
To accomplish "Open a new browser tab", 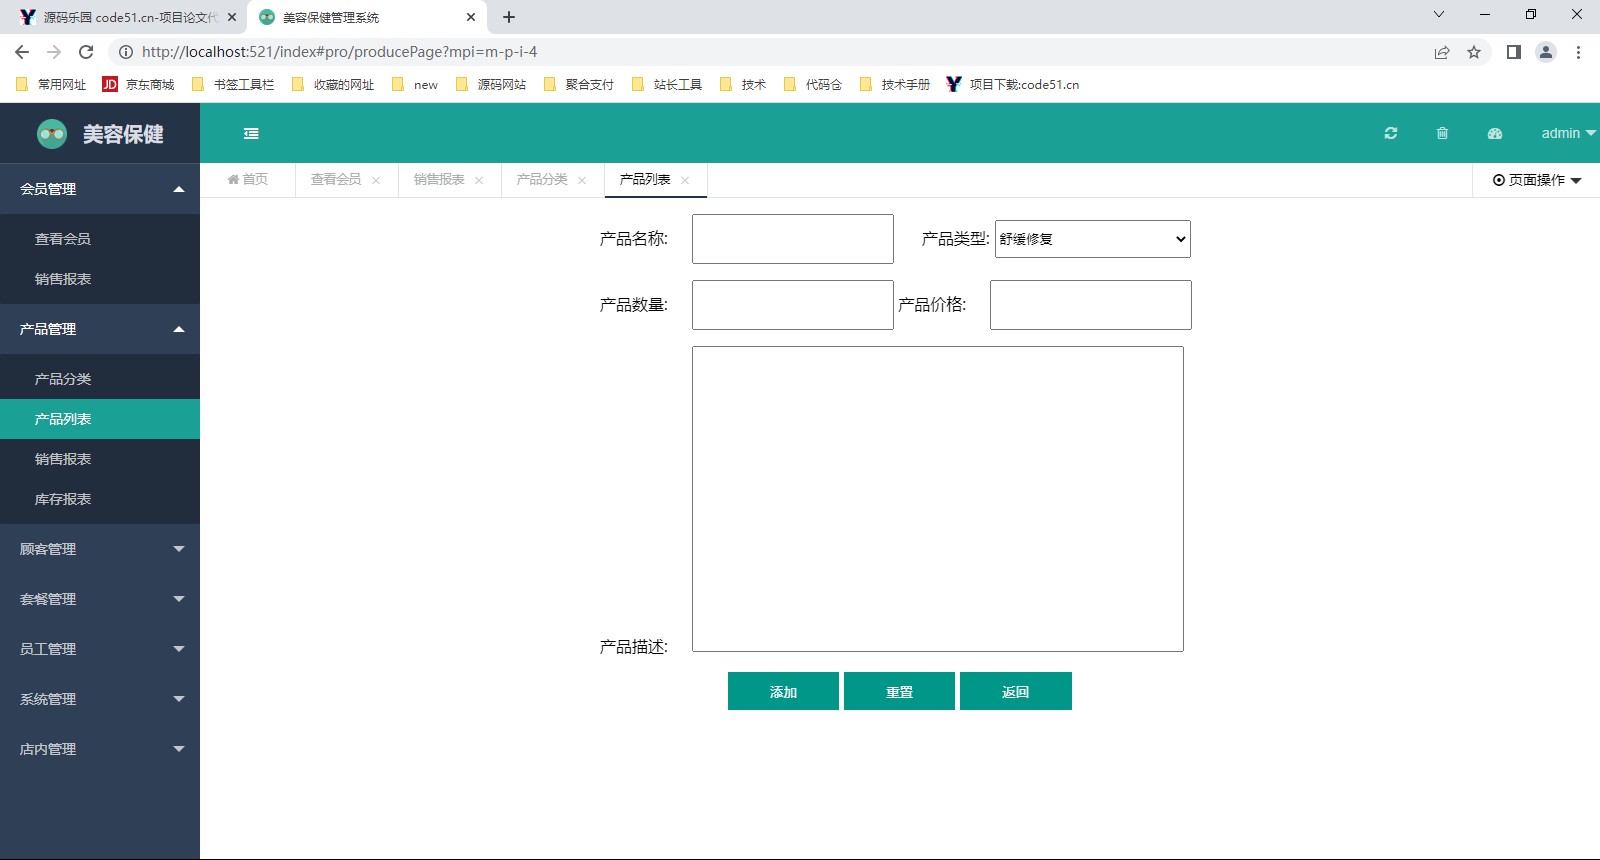I will 509,17.
